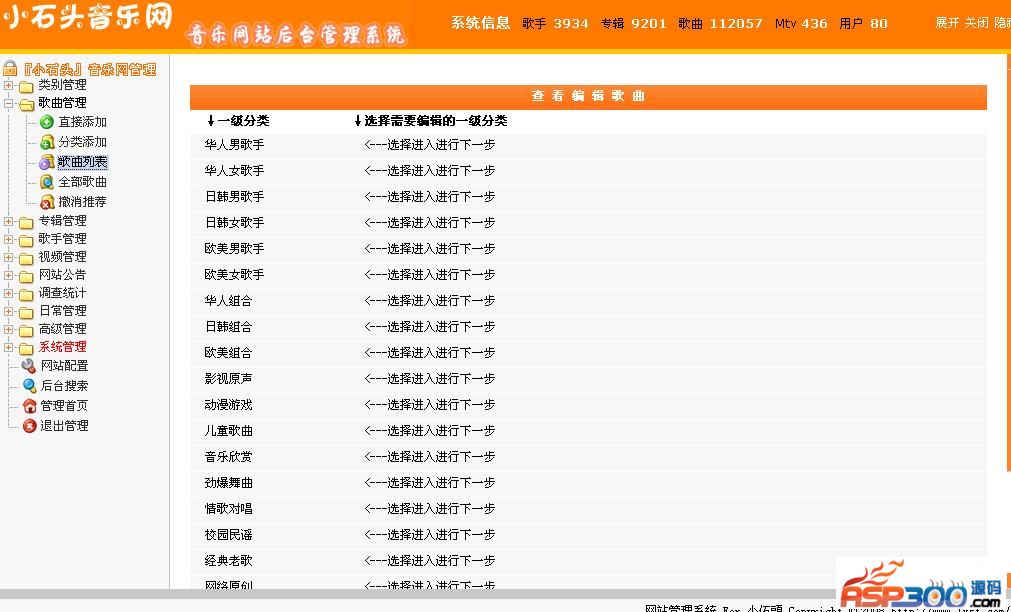The width and height of the screenshot is (1011, 612).
Task: Click the 日韩女歌手 category
Action: tap(234, 222)
